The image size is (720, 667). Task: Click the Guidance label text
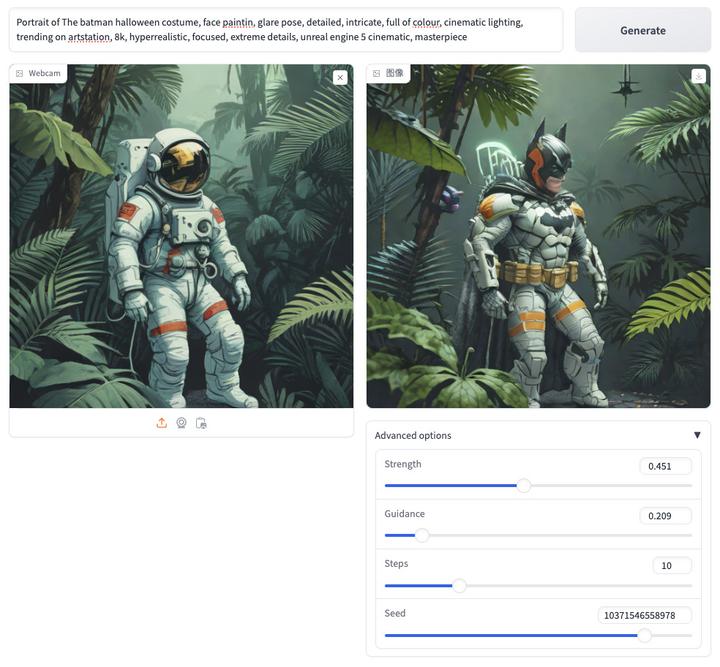[405, 514]
